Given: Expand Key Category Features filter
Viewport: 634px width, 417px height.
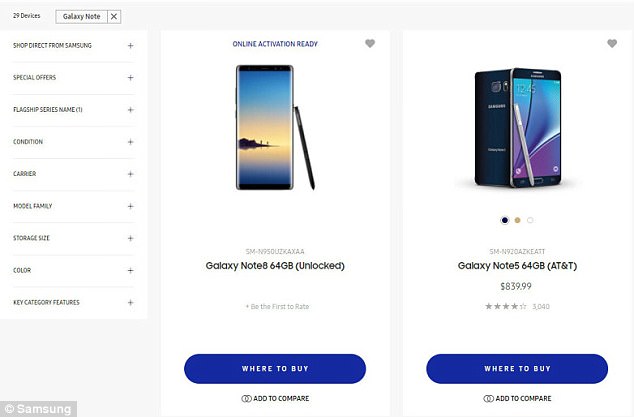Looking at the screenshot, I should pos(130,302).
